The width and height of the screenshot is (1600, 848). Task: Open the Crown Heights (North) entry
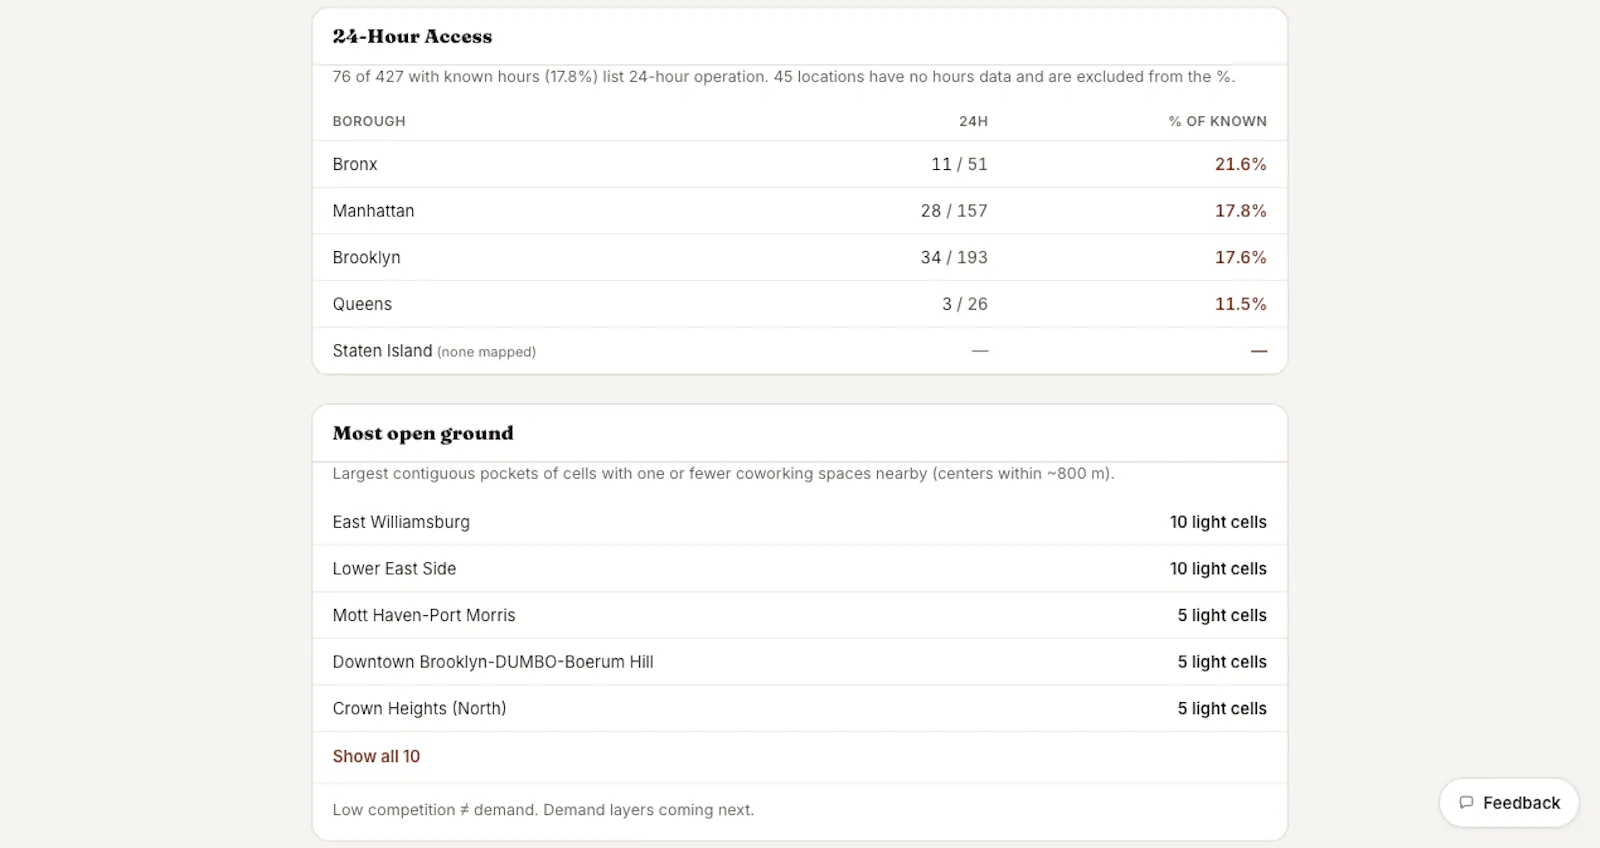800,708
